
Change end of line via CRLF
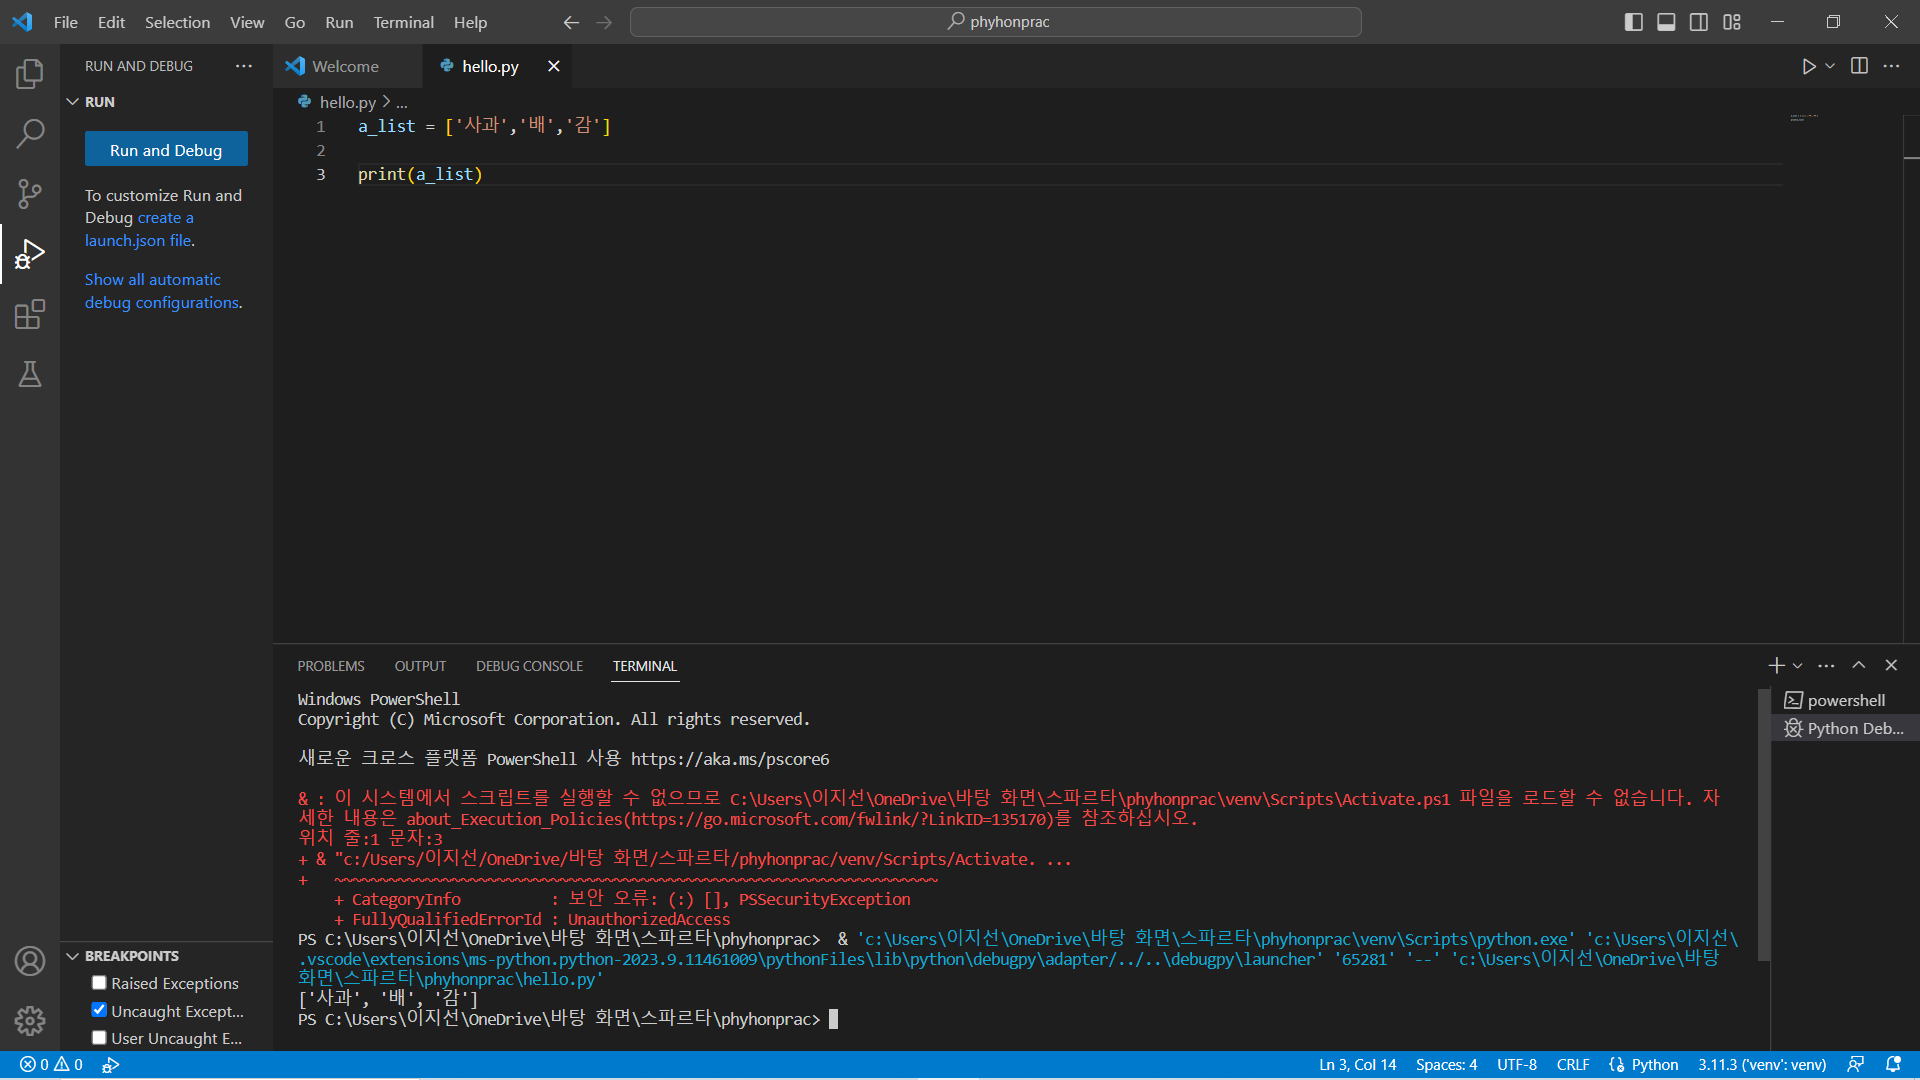click(x=1573, y=1065)
